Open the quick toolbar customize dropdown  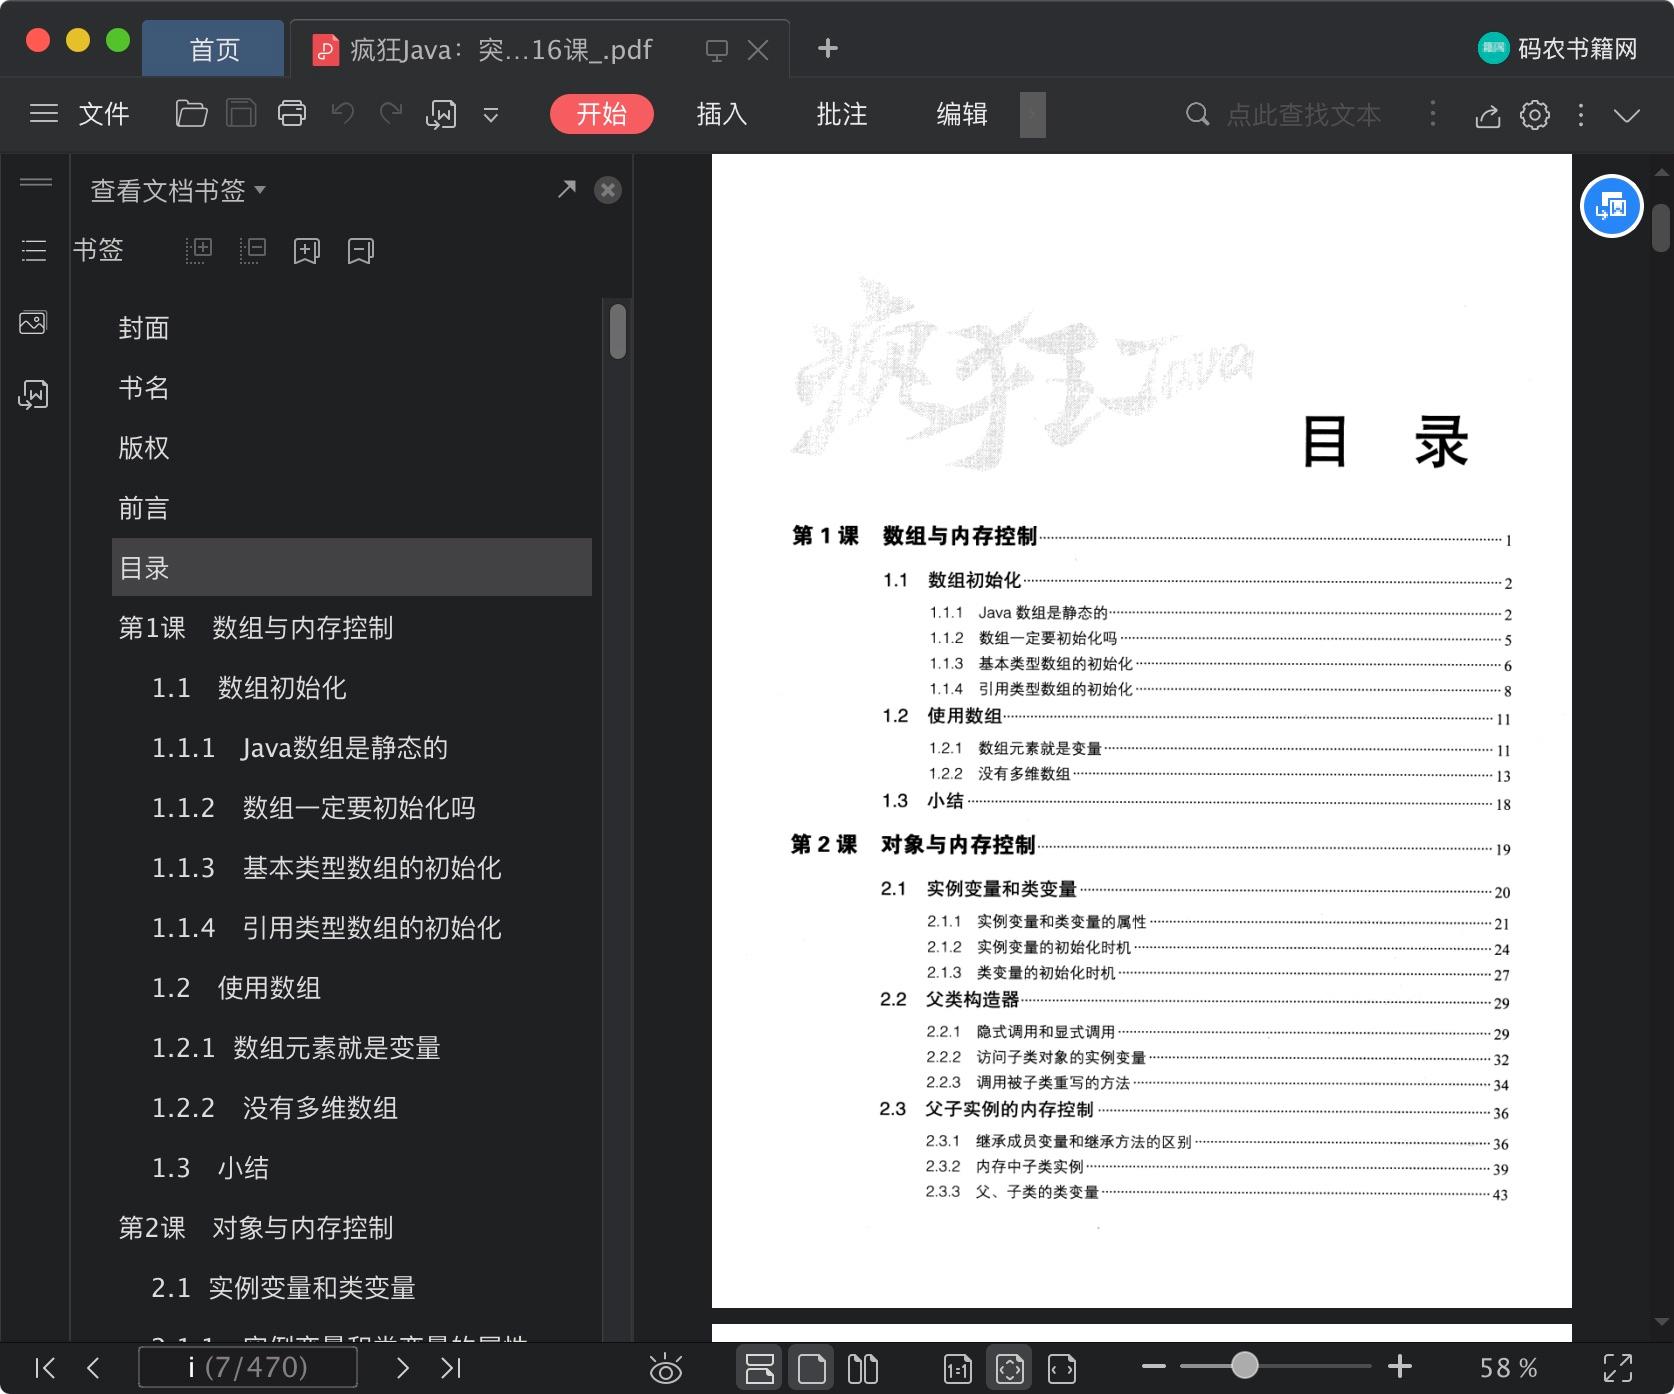(x=491, y=115)
